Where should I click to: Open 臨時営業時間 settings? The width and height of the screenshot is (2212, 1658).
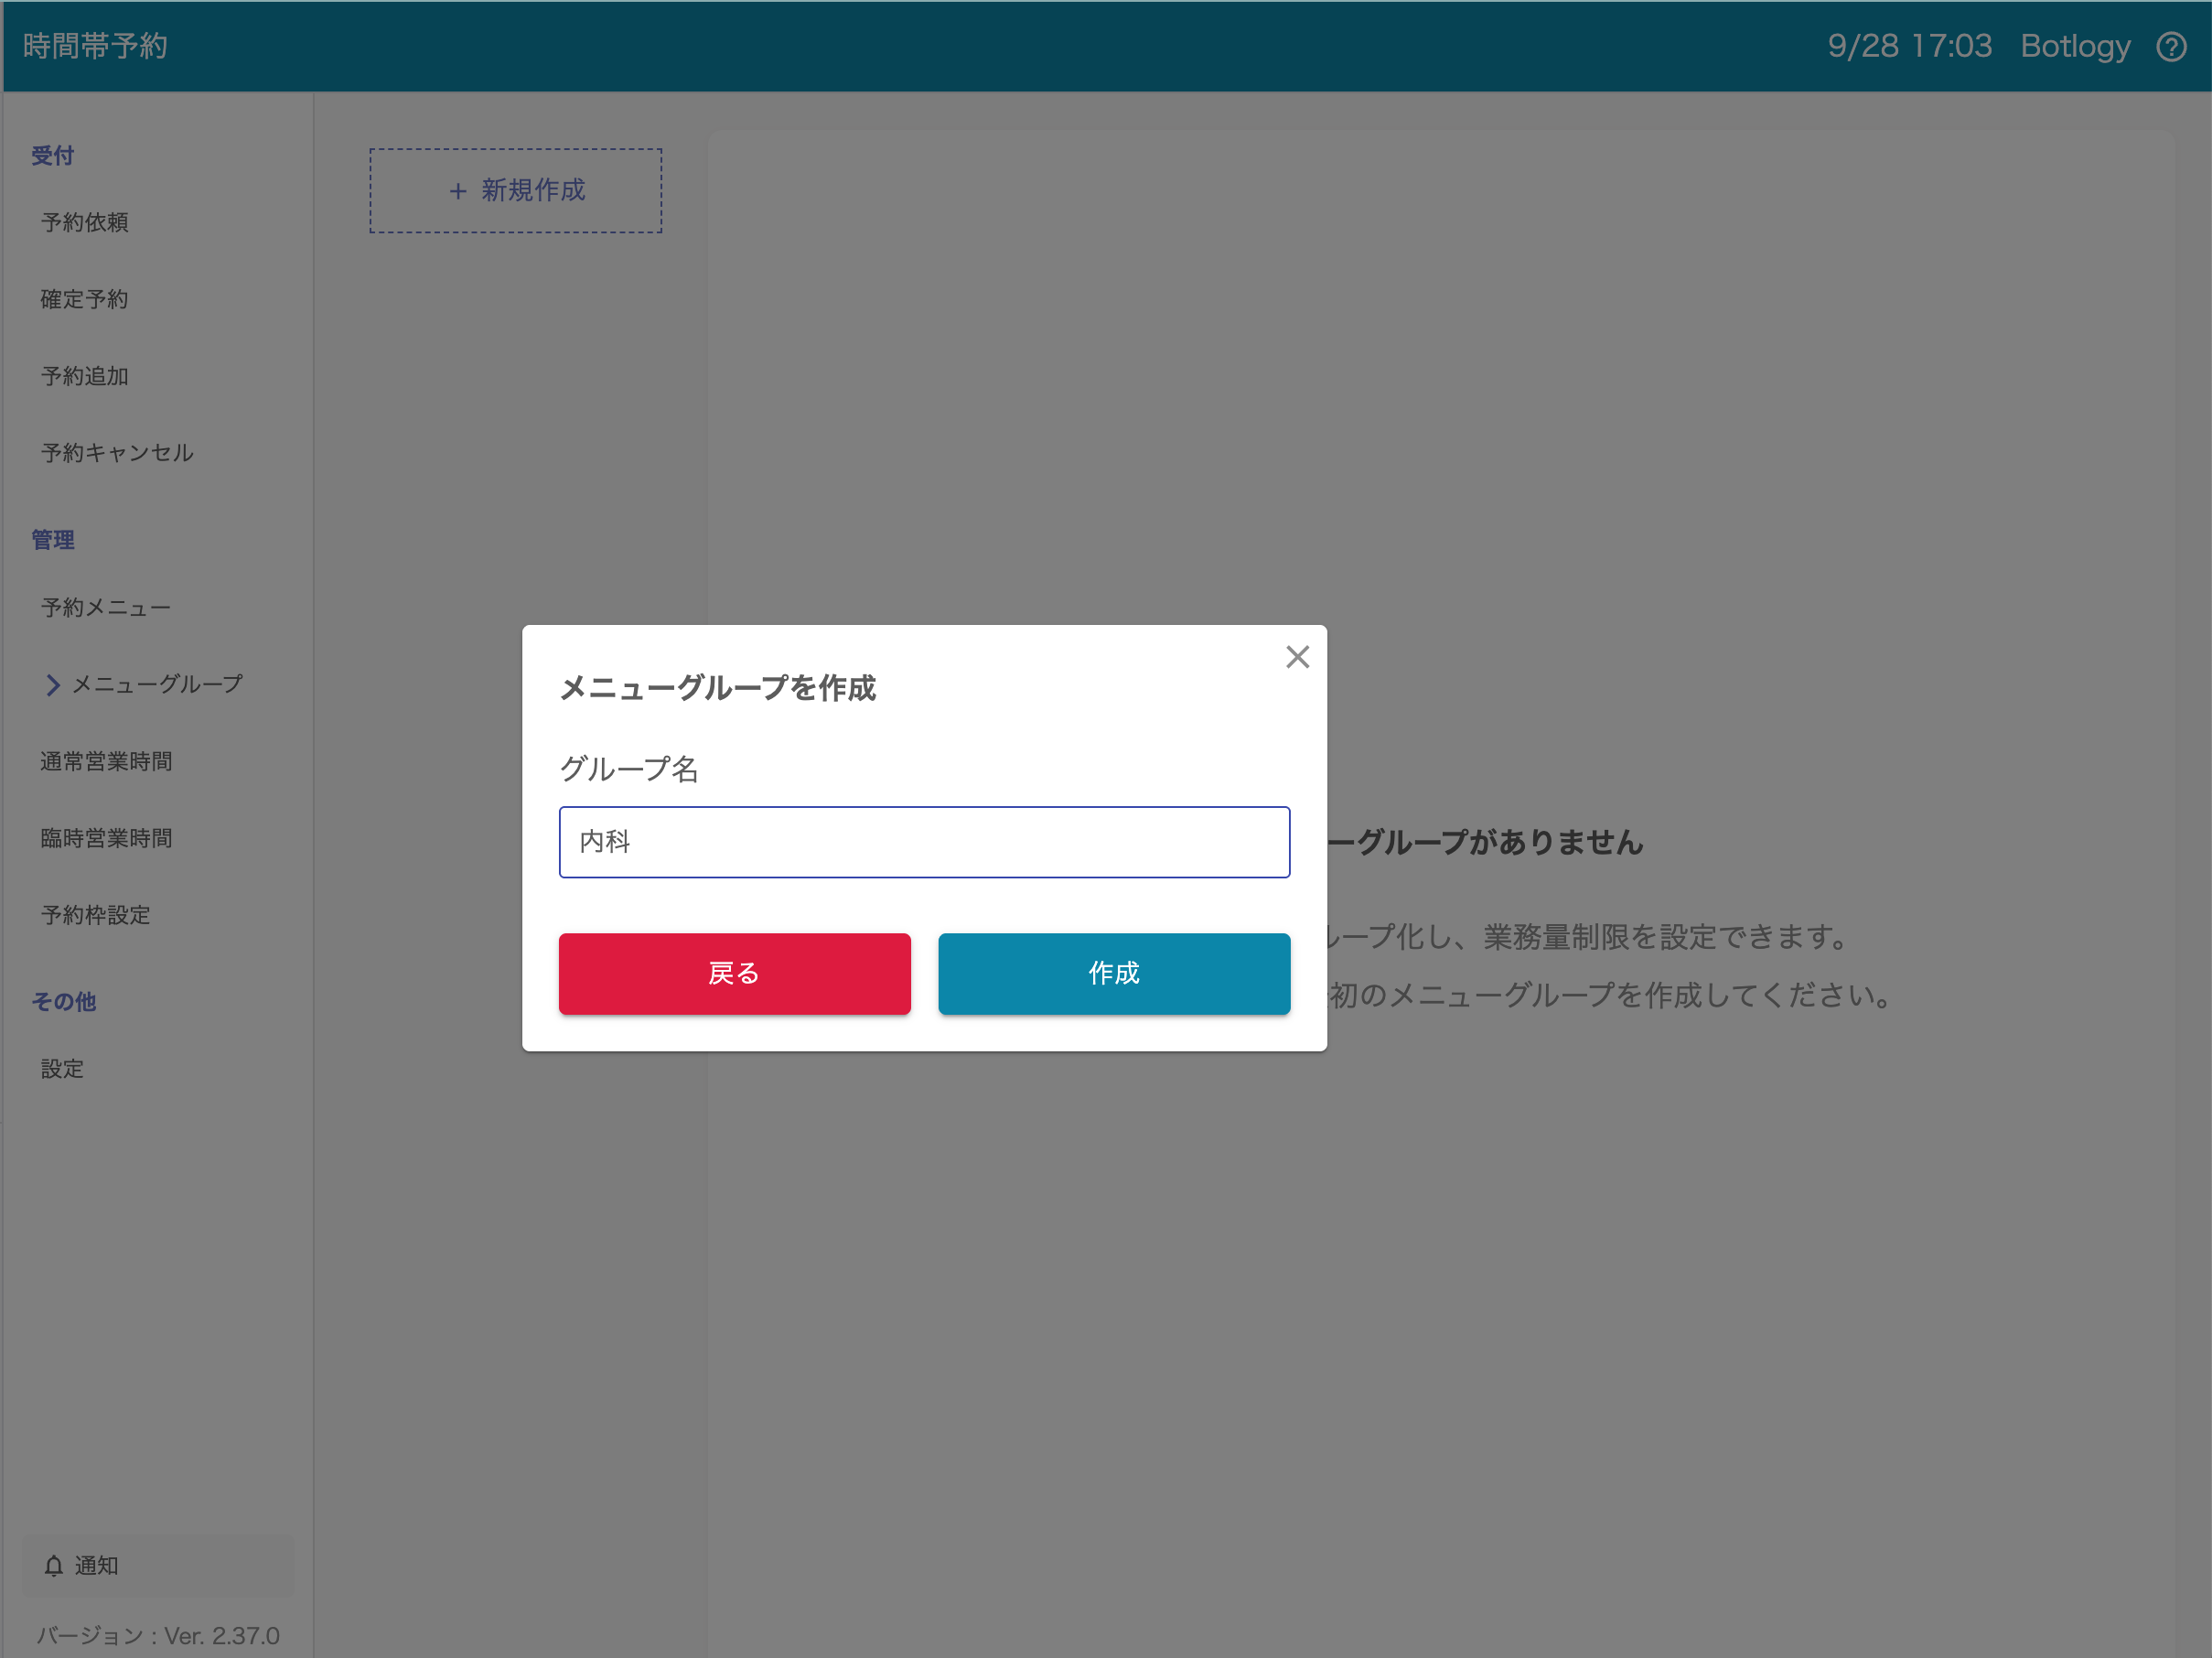[x=106, y=839]
